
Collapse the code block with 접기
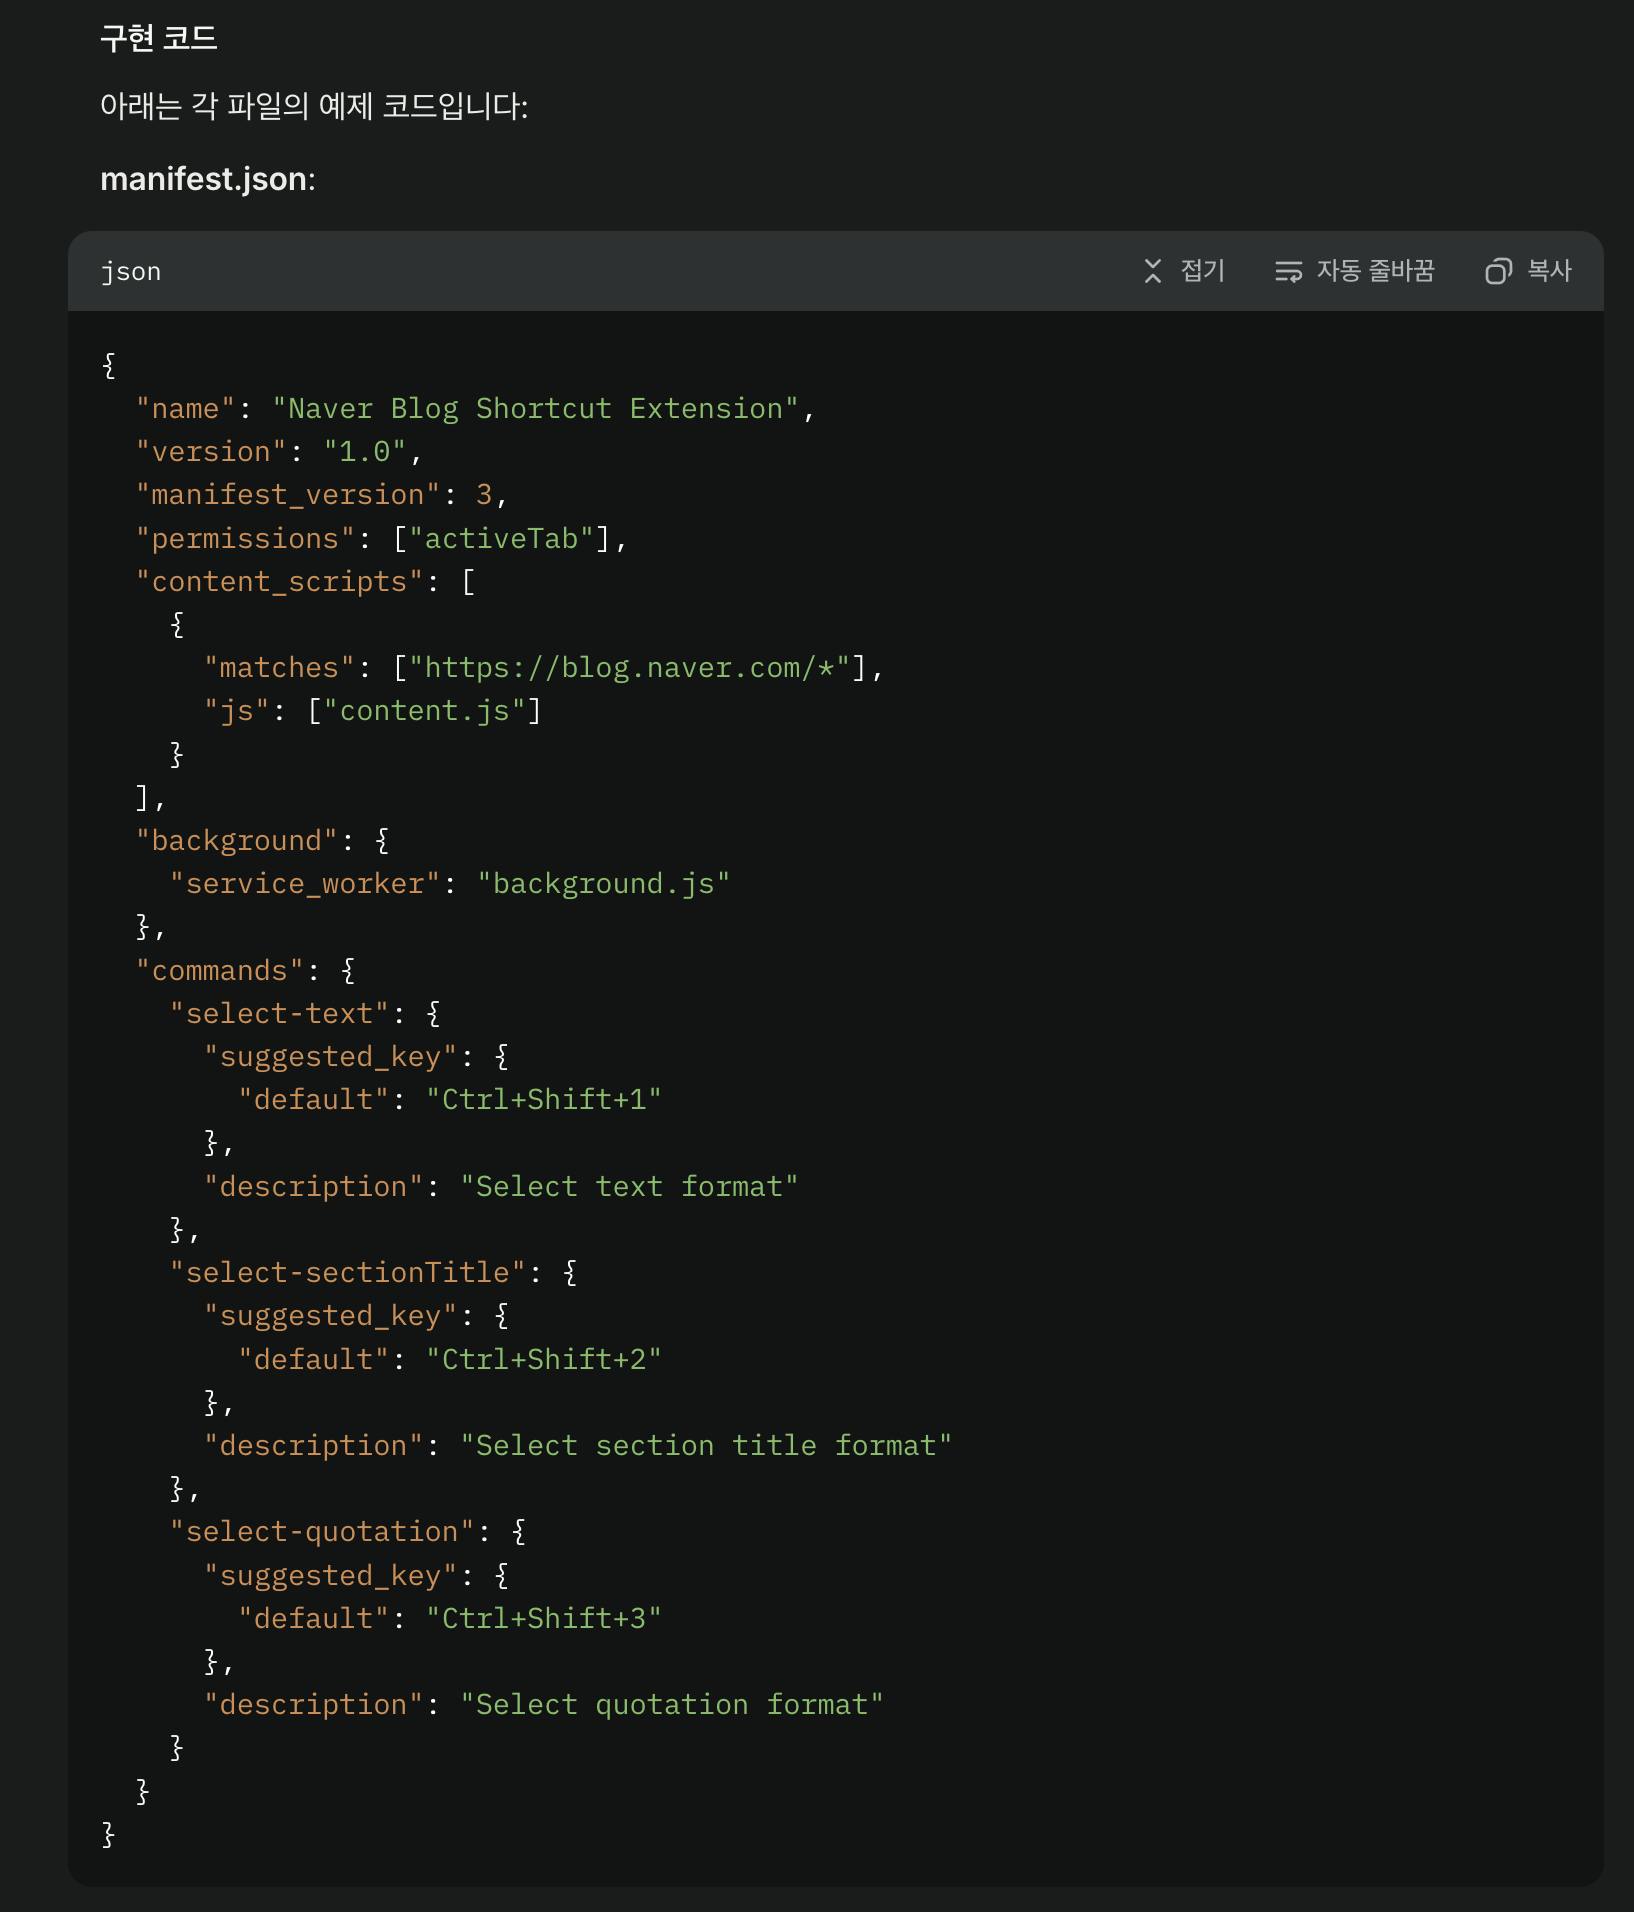[x=1202, y=271]
